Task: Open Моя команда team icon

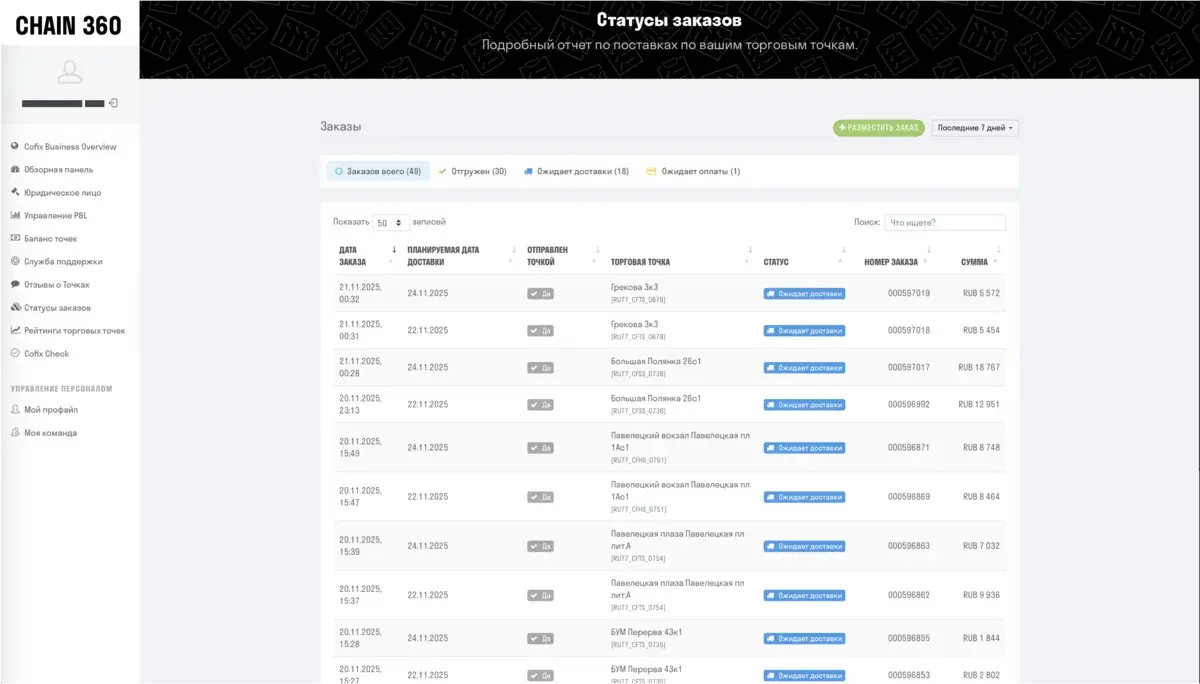Action: pyautogui.click(x=15, y=433)
